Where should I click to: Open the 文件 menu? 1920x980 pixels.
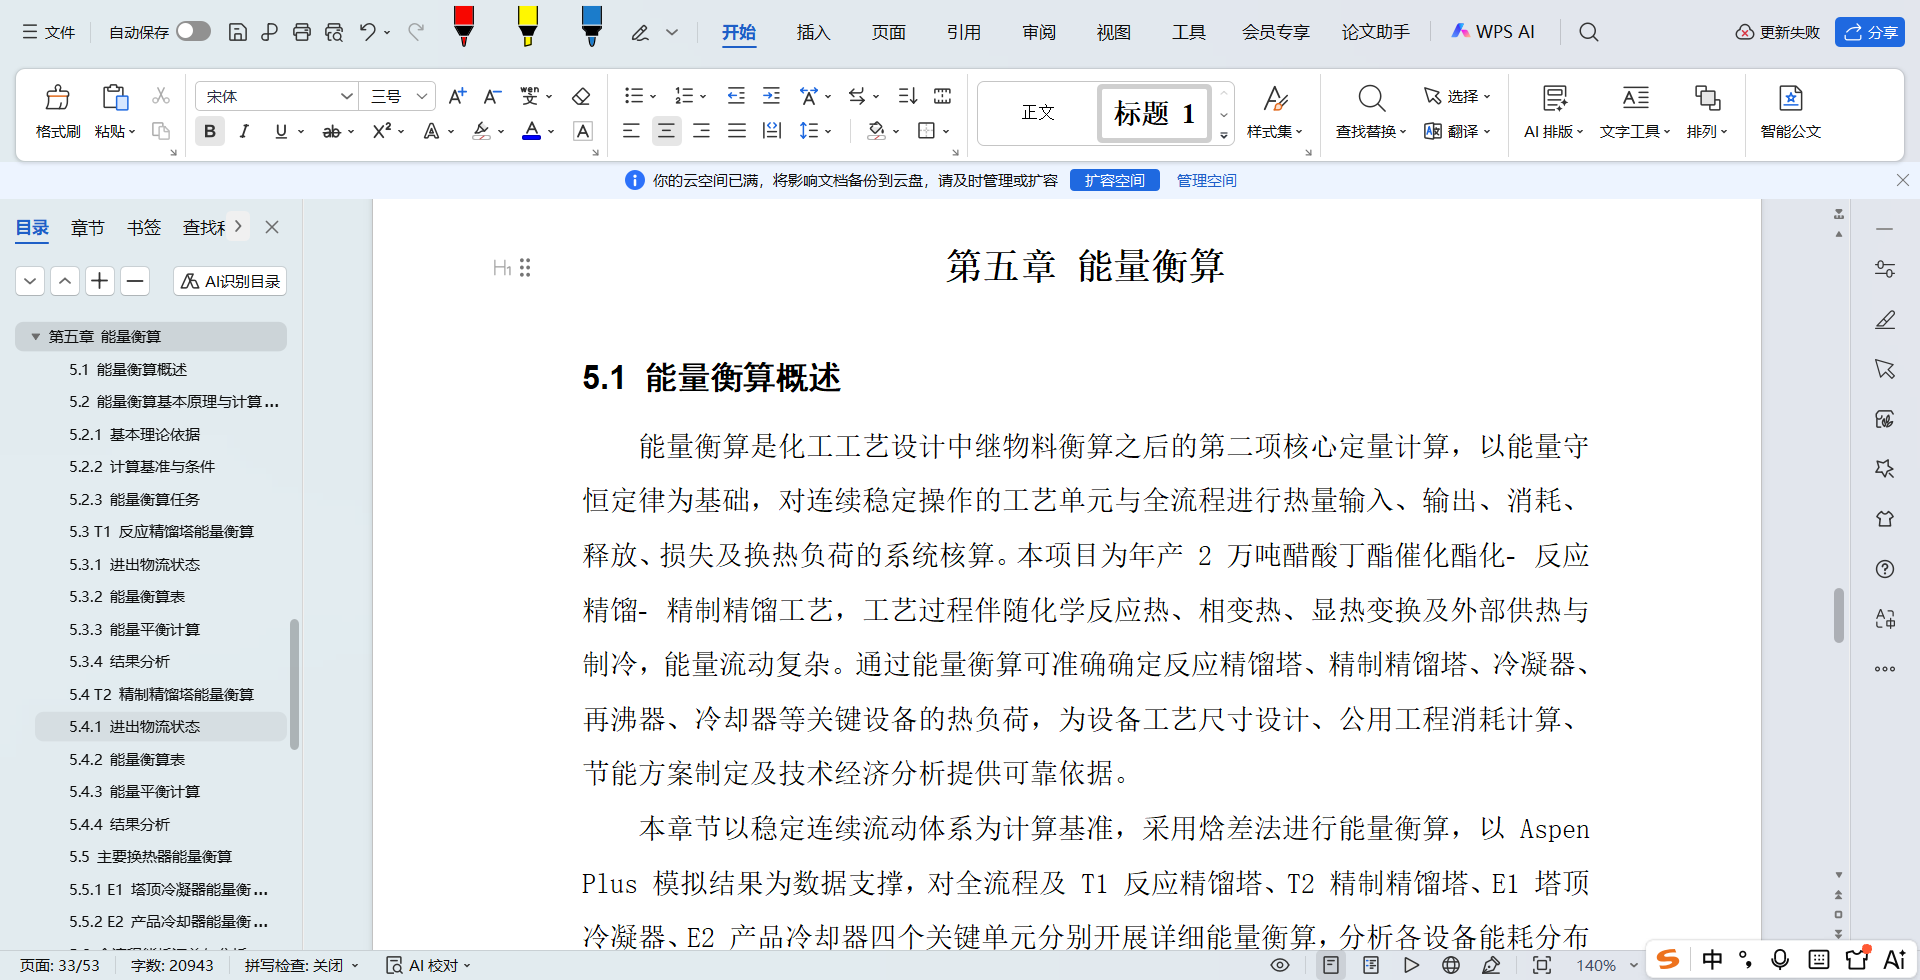49,32
